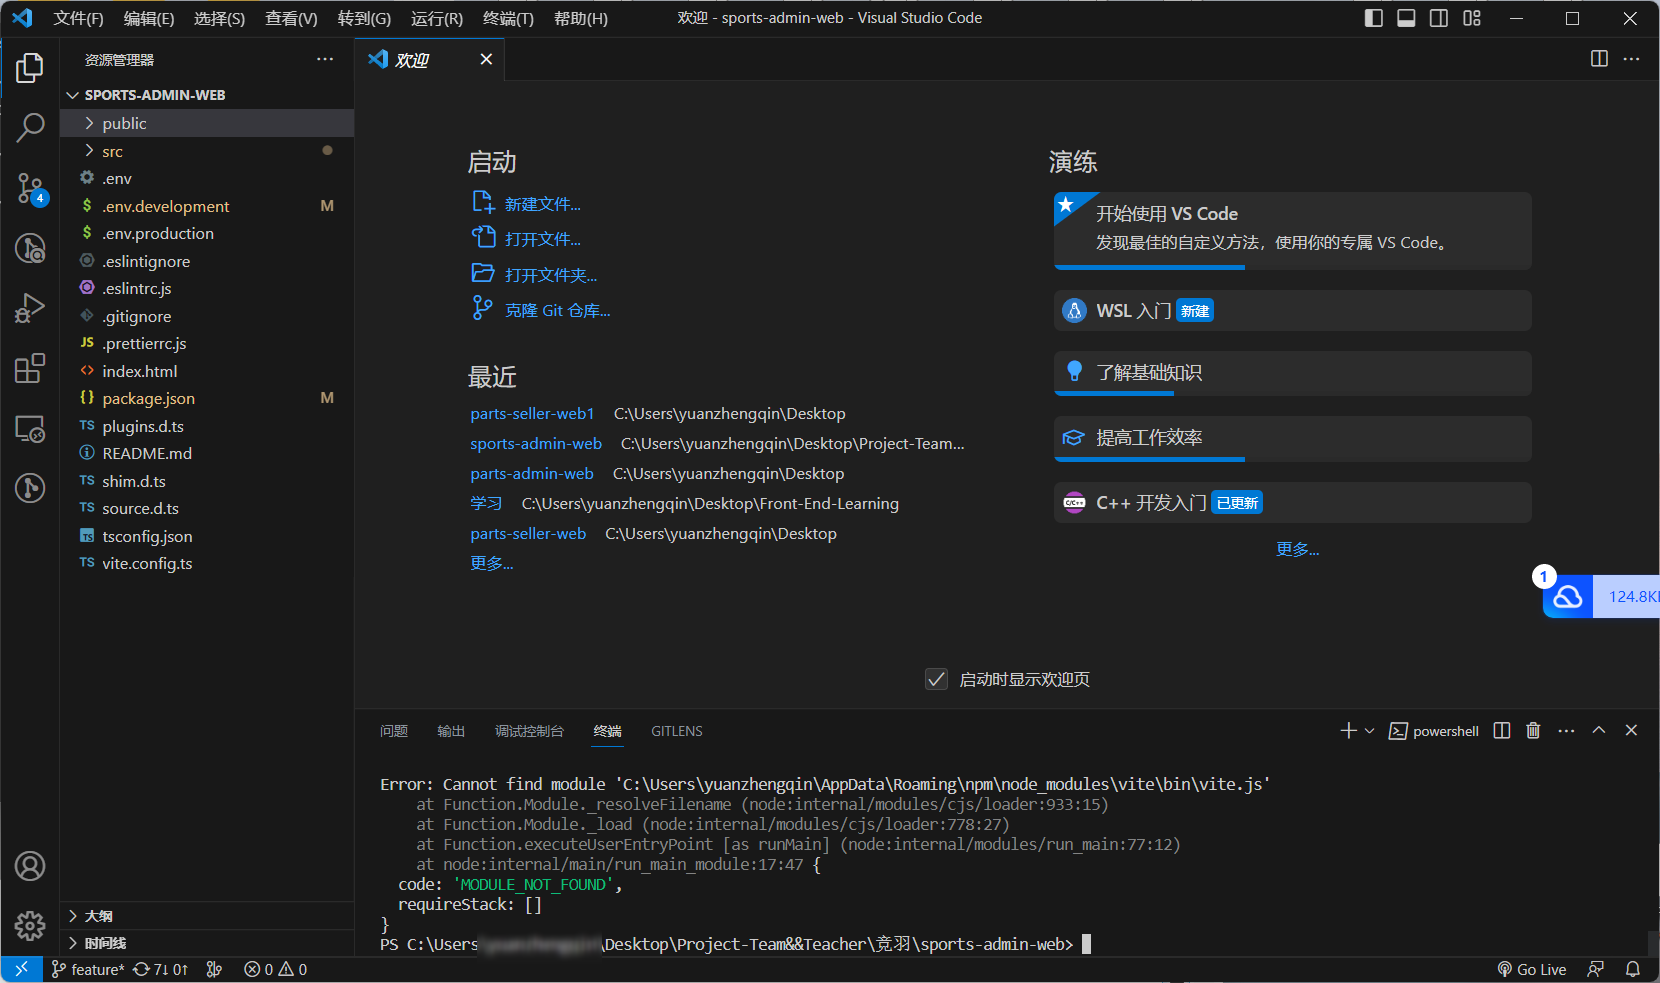The image size is (1660, 983).
Task: Click 更多... under recent list
Action: click(492, 563)
